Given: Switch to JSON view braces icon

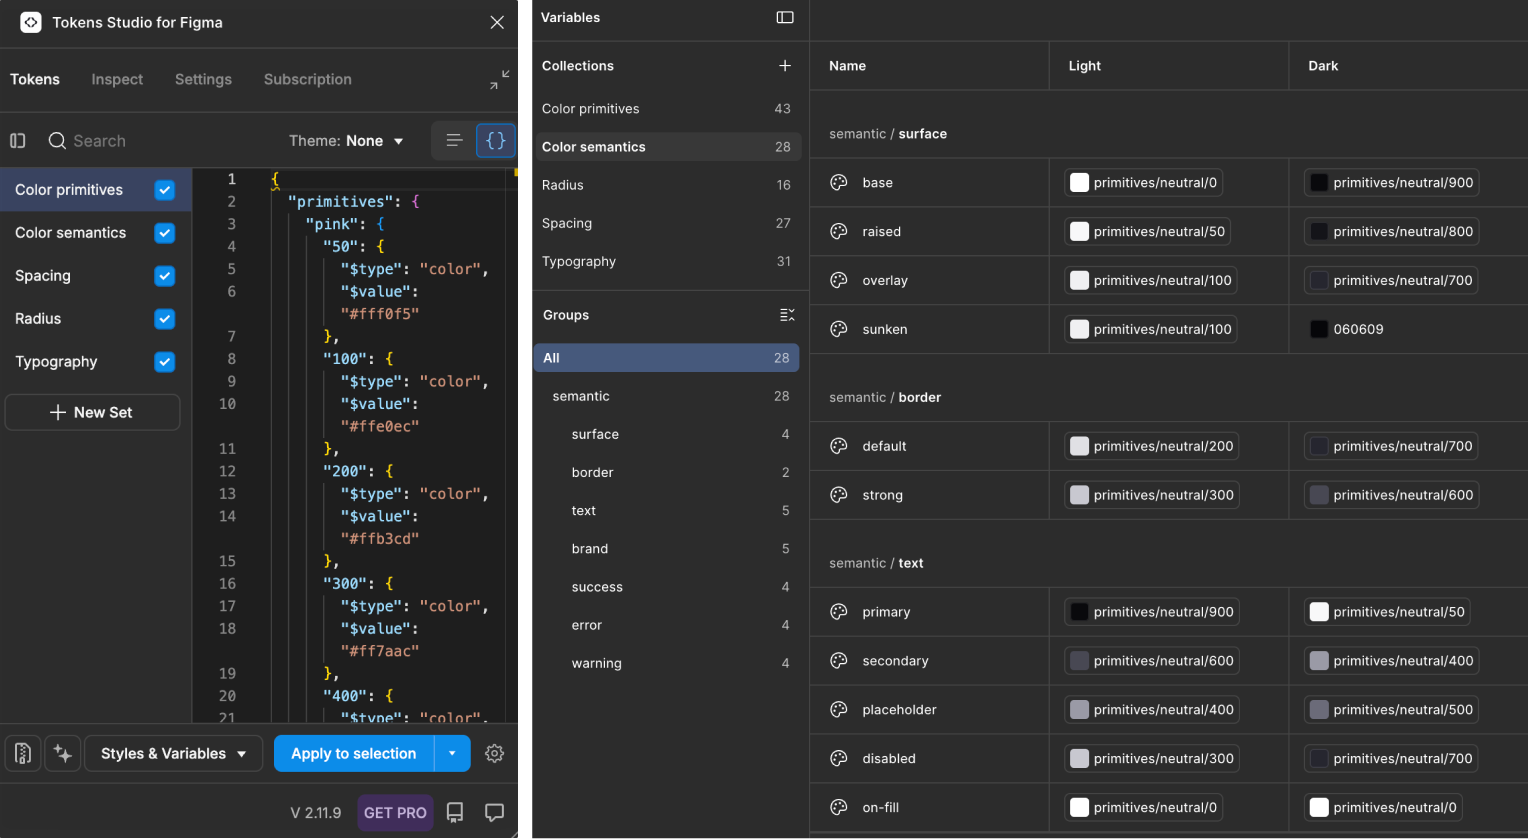Looking at the screenshot, I should click(496, 141).
